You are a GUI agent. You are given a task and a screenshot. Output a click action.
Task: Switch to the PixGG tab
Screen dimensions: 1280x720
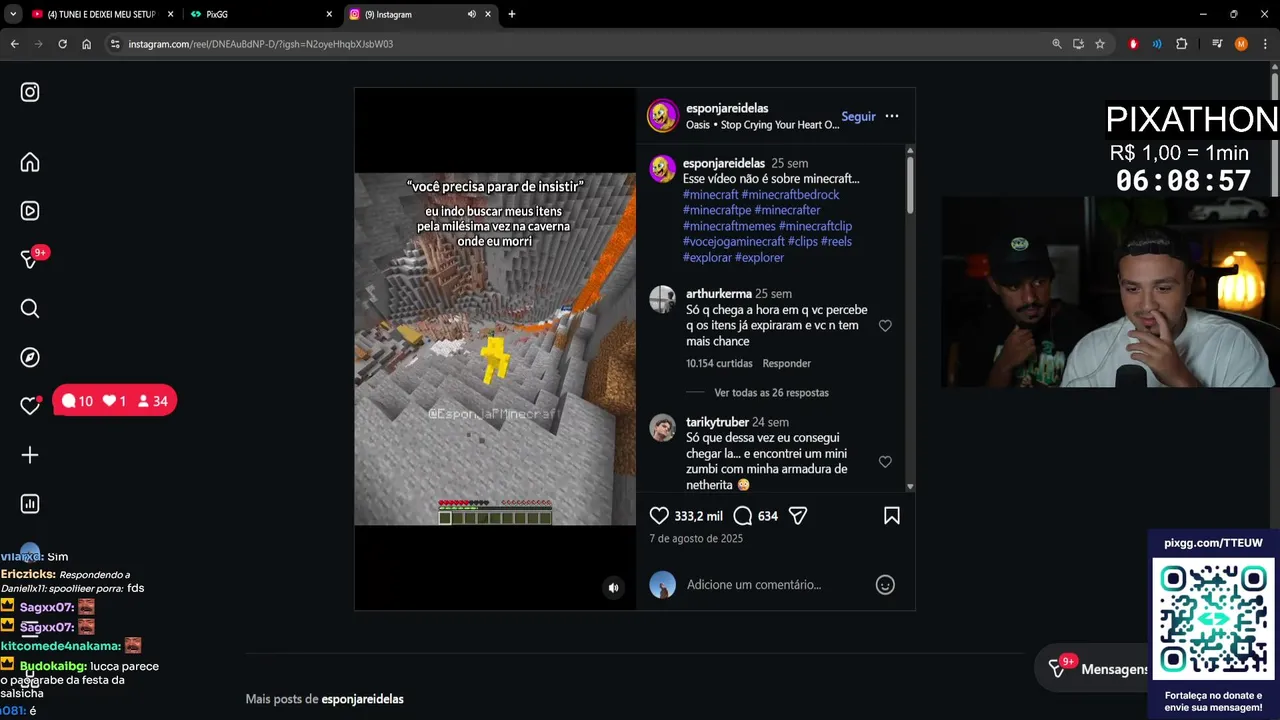[x=260, y=14]
